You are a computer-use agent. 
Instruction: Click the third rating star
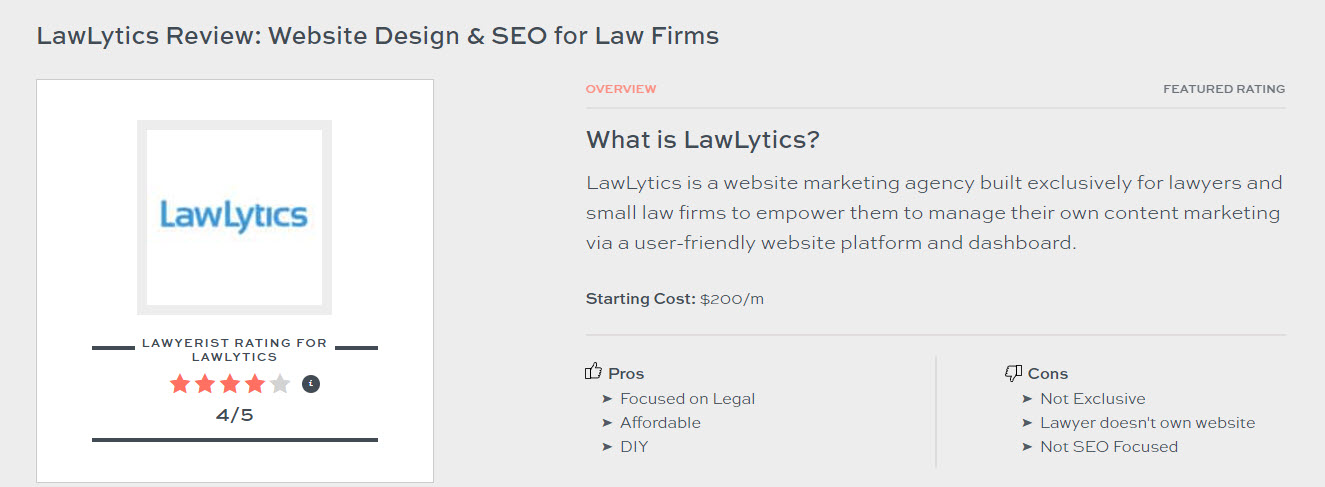tap(230, 383)
